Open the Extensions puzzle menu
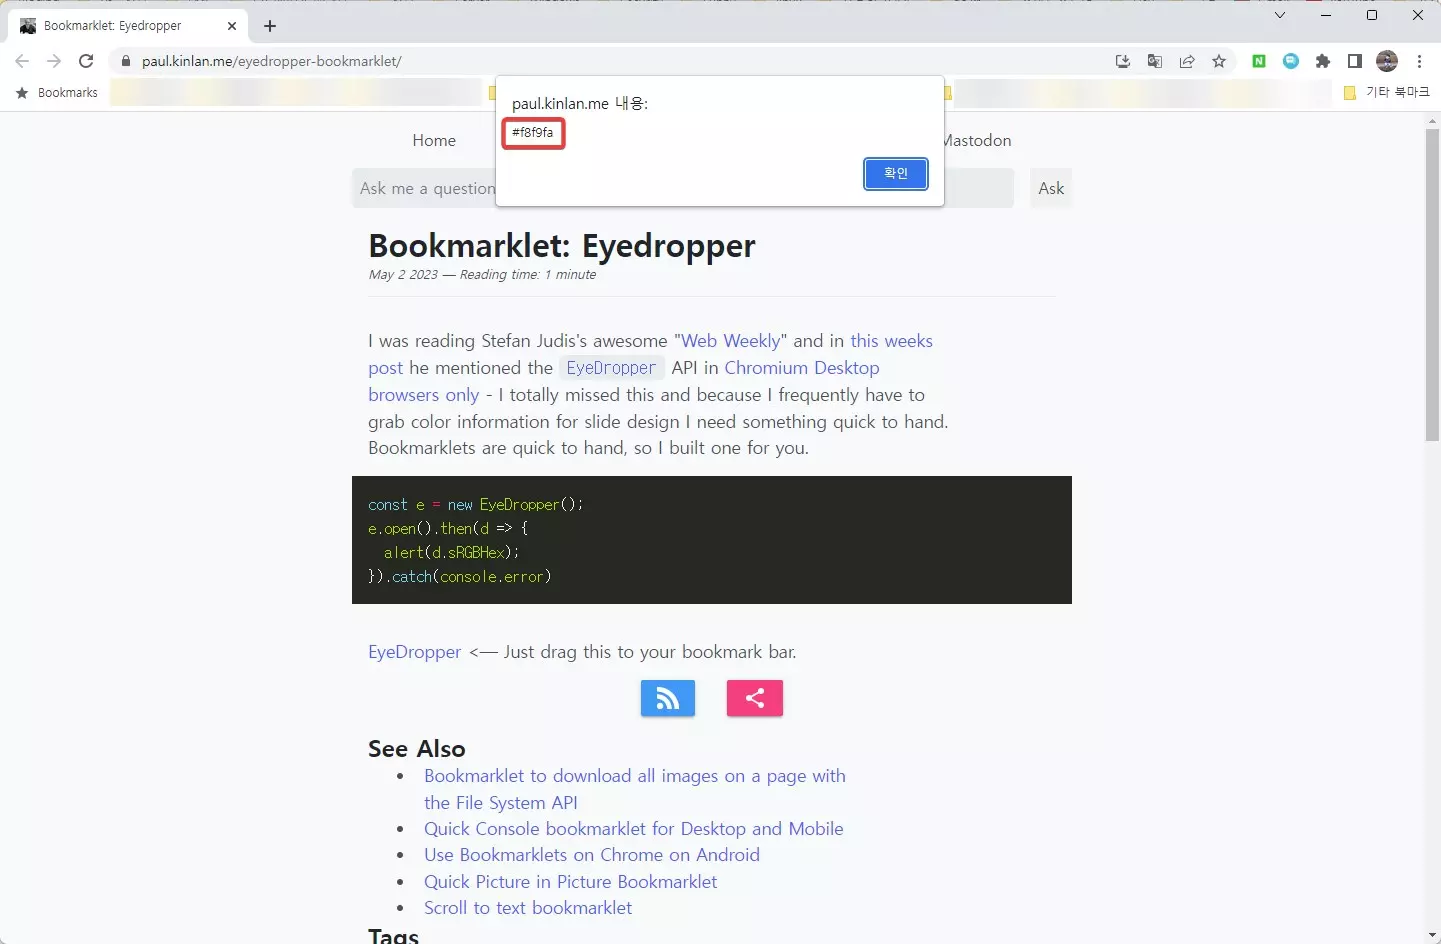 (x=1323, y=61)
